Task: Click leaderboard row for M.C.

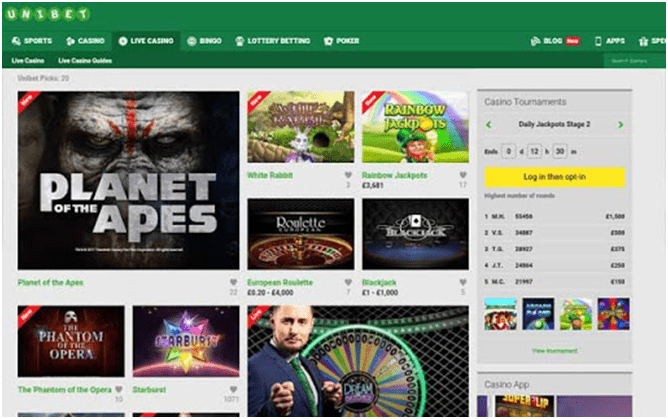Action: click(x=555, y=281)
